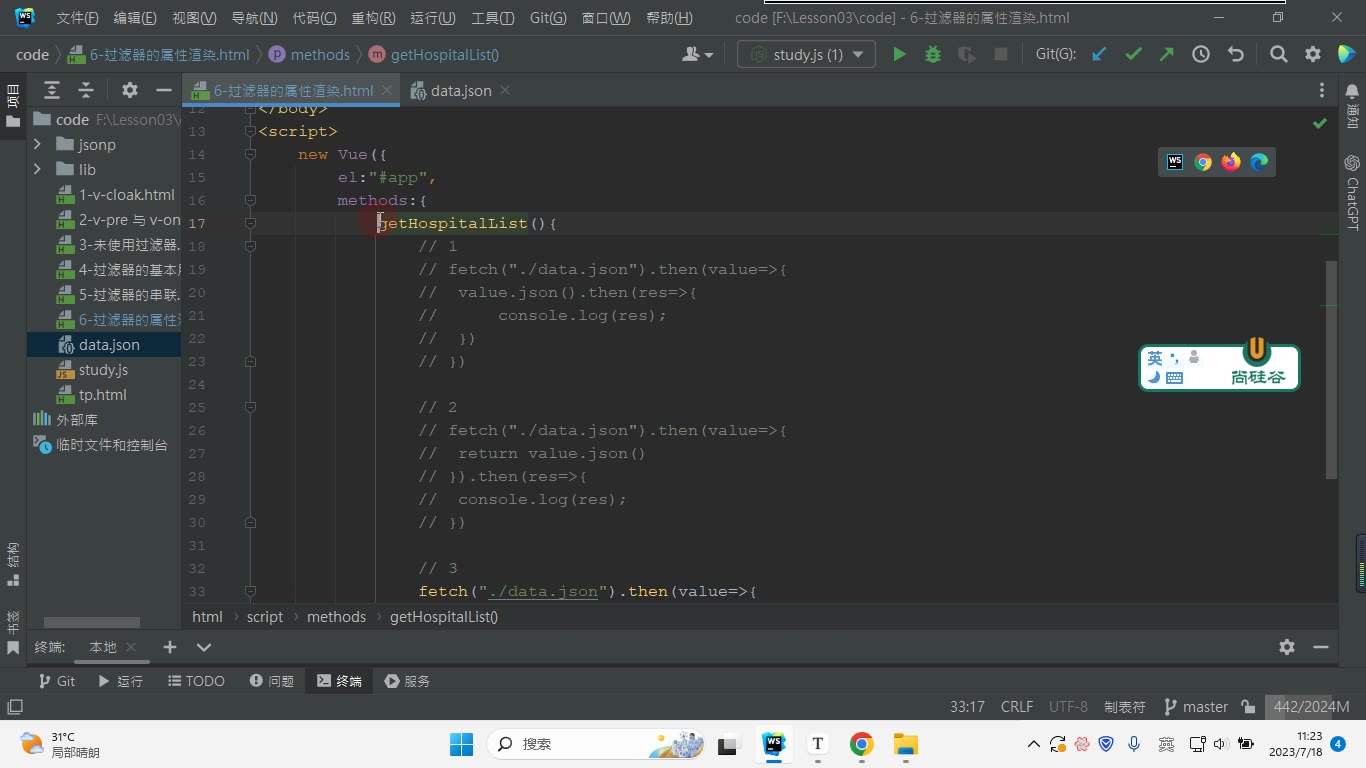The height and width of the screenshot is (768, 1366).
Task: Click the 442/2024M memory indicator
Action: coord(1313,707)
